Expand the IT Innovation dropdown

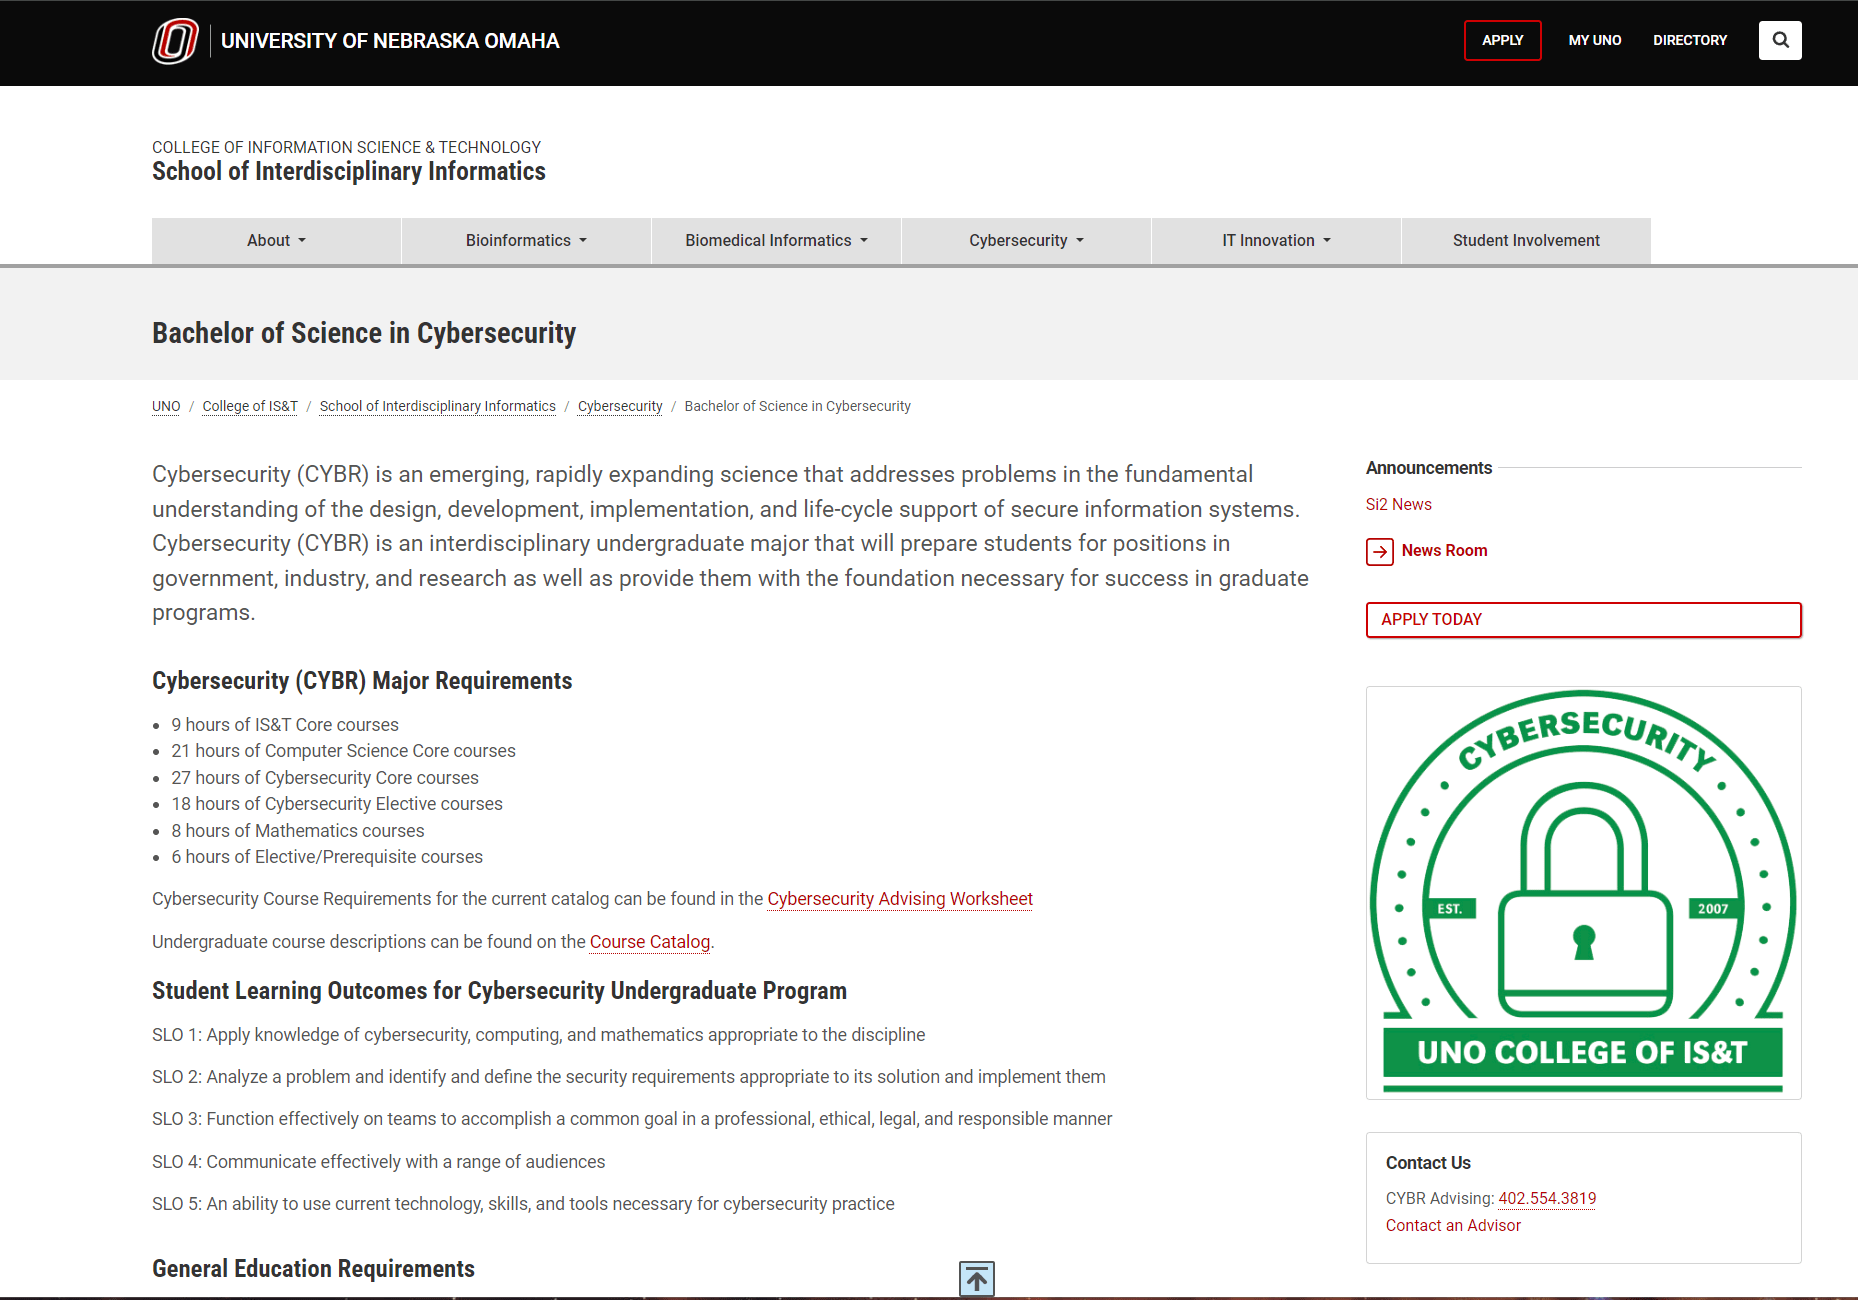click(1276, 241)
